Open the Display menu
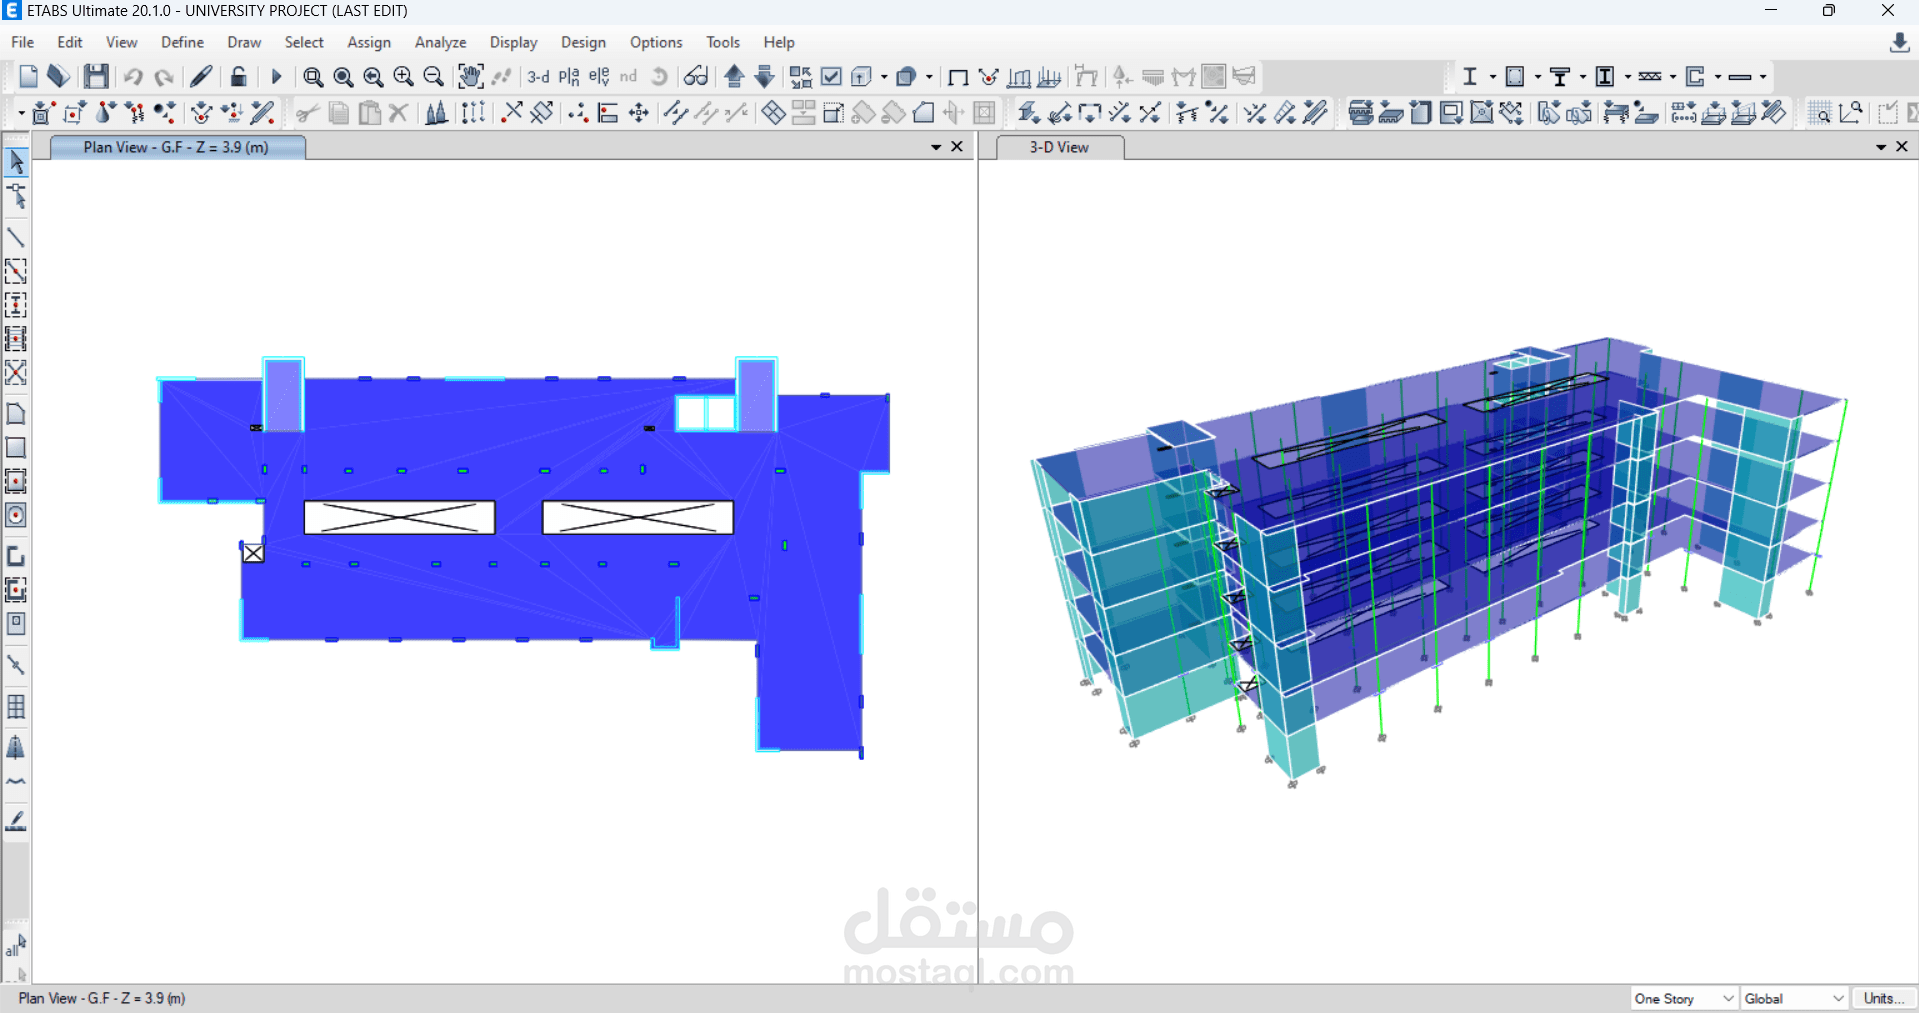The width and height of the screenshot is (1919, 1013). point(513,42)
